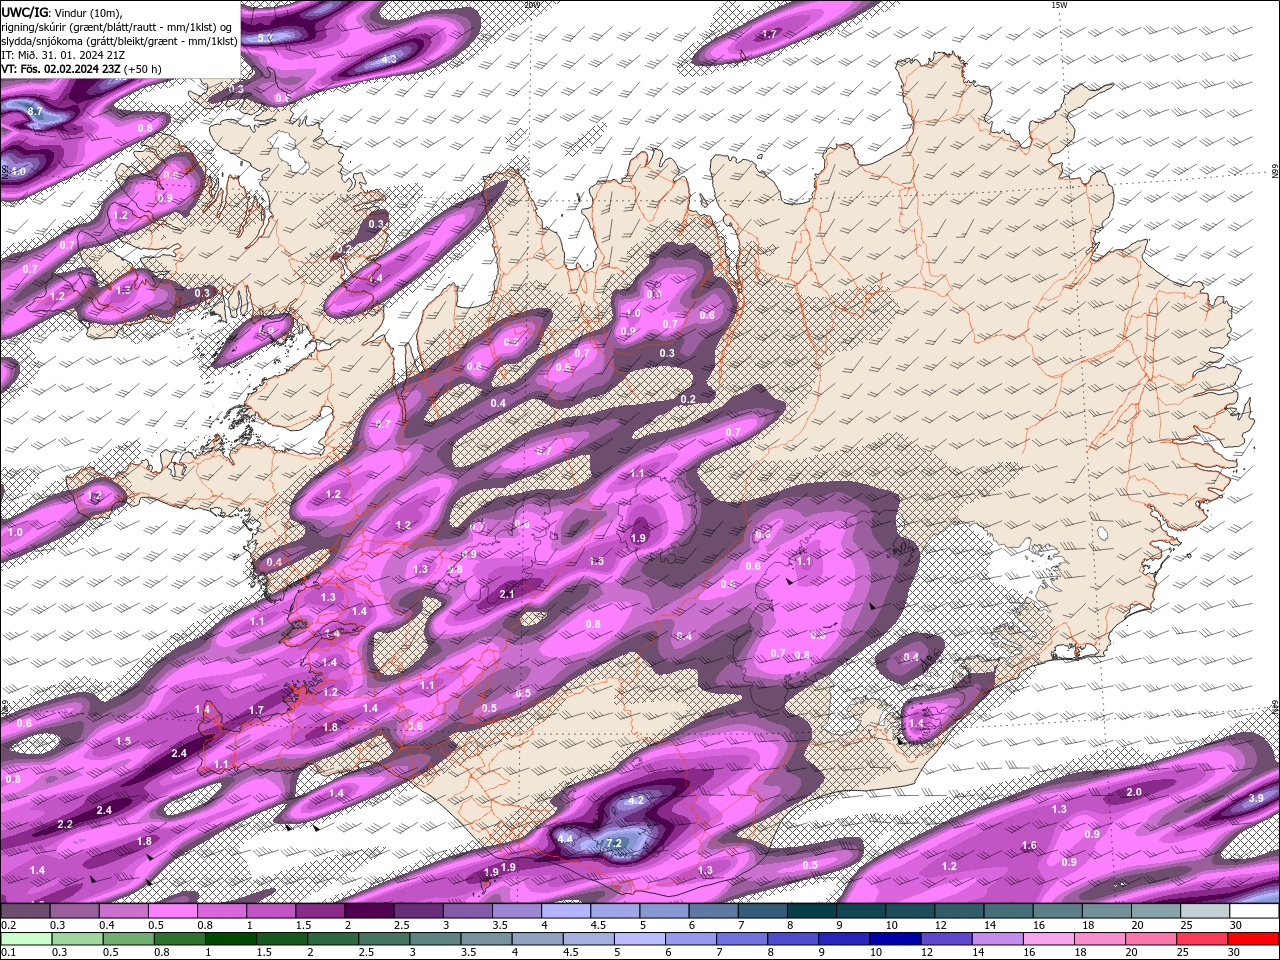Click the 2.0 precipitation value on the map
1280x960 pixels.
click(1134, 792)
